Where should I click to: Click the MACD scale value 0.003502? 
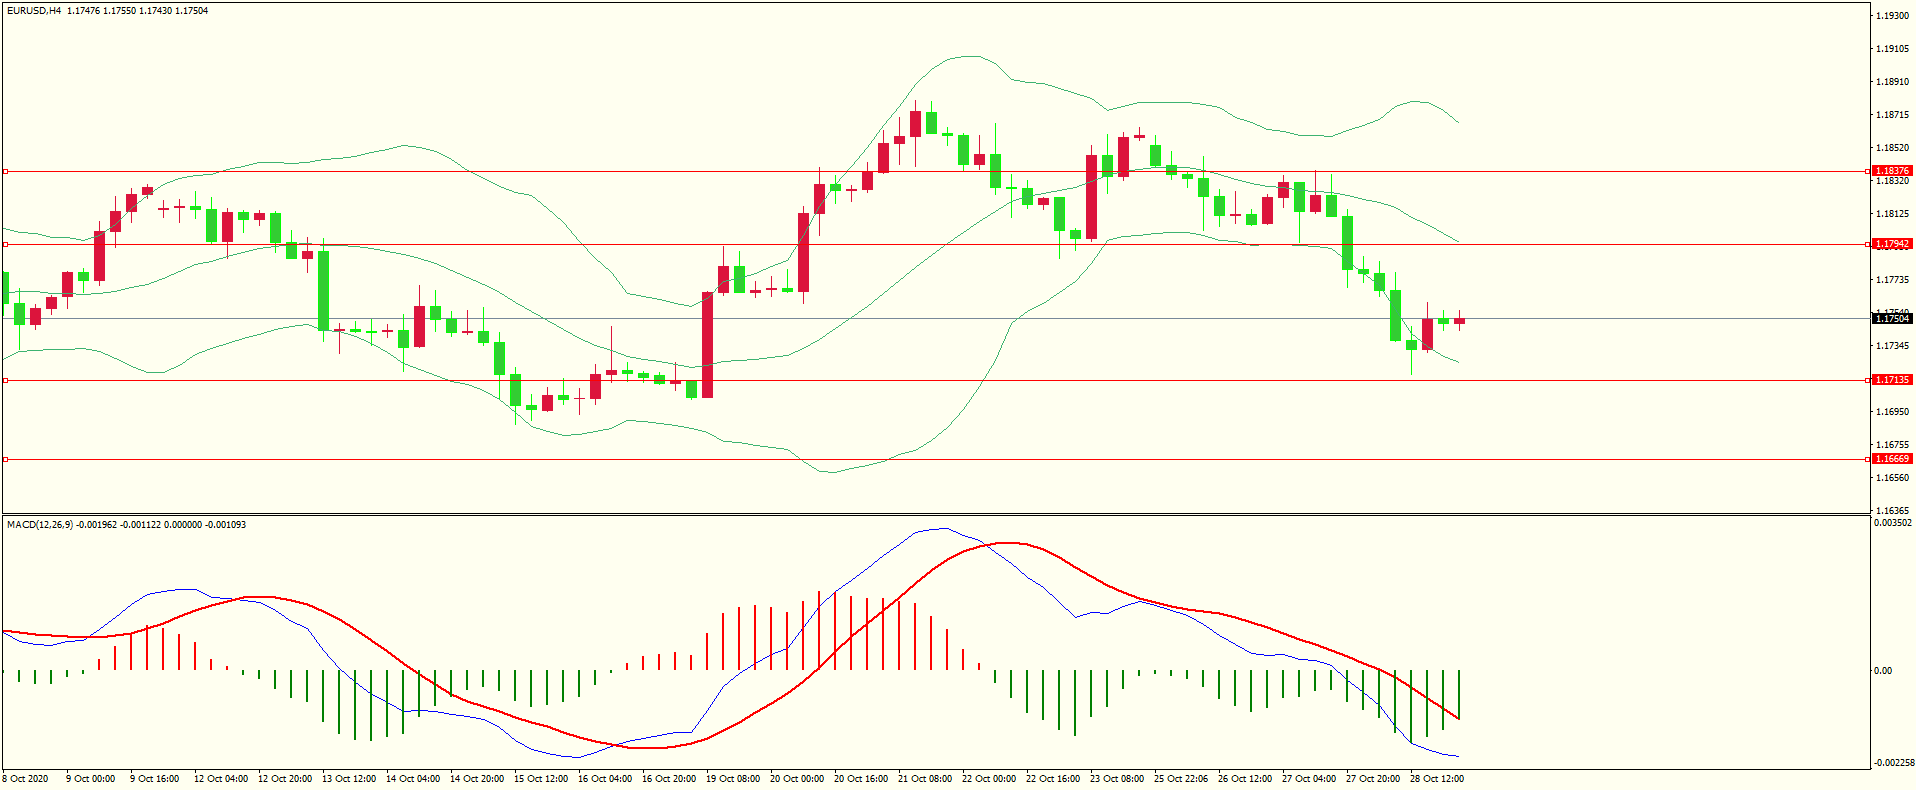(x=1893, y=523)
